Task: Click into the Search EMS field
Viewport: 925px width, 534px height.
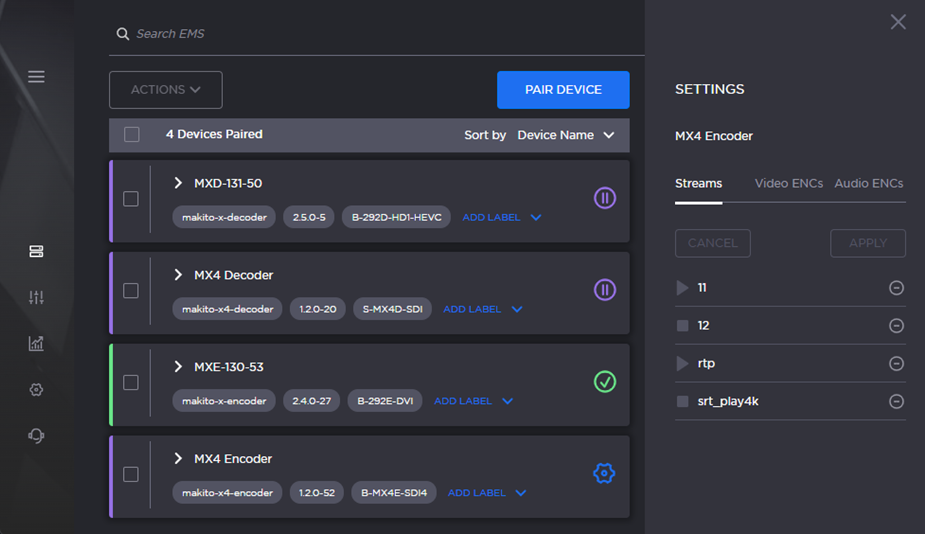Action: coord(380,34)
